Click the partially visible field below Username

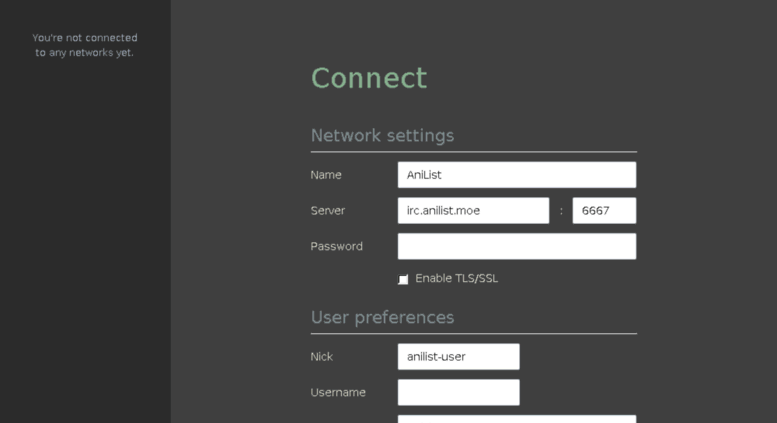coord(516,419)
